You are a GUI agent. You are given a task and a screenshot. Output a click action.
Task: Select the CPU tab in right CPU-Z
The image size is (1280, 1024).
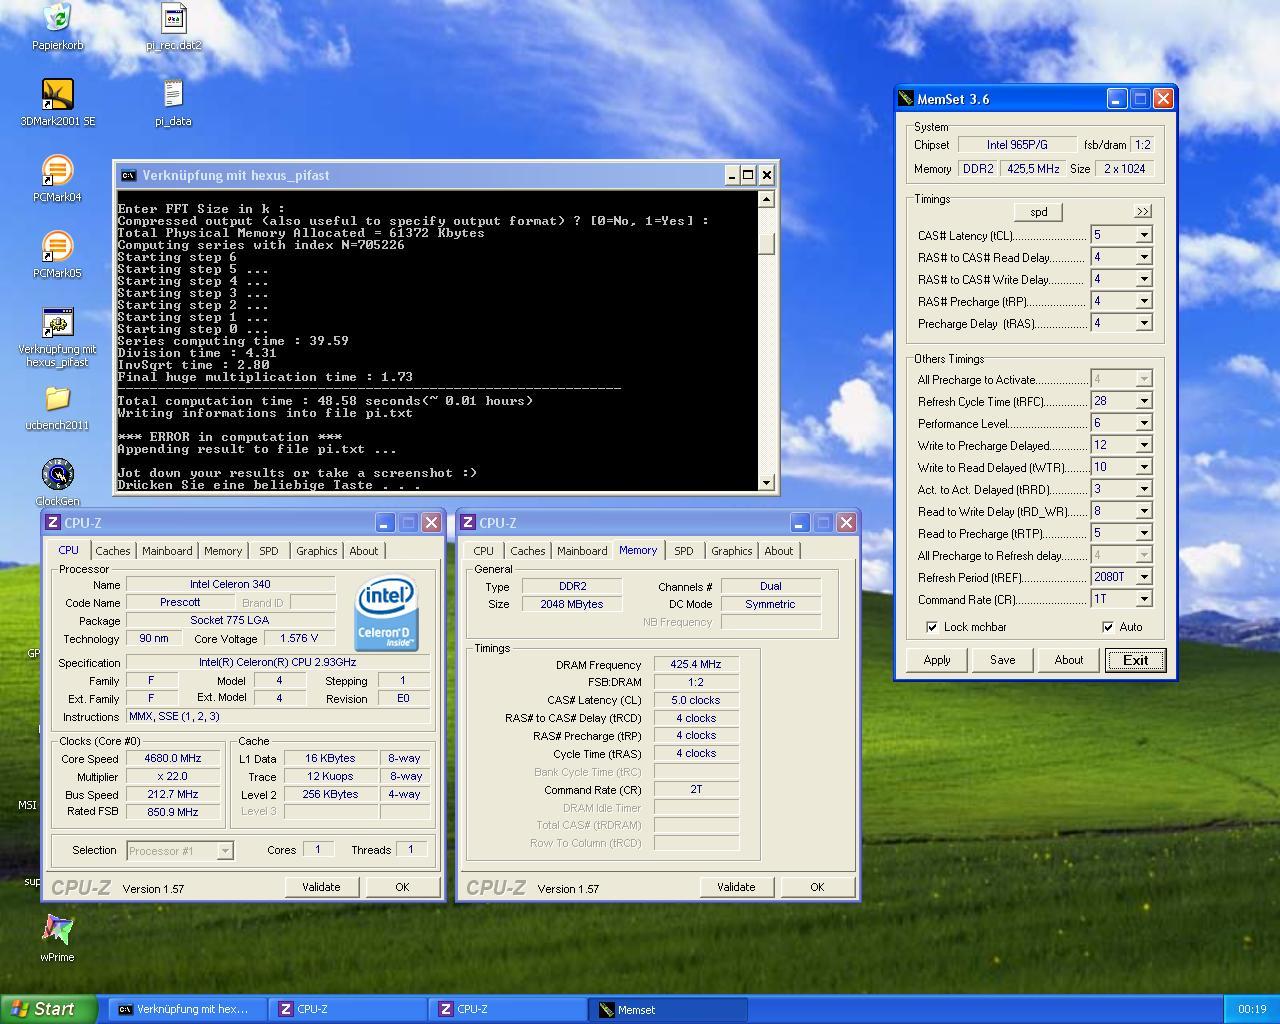tap(484, 551)
